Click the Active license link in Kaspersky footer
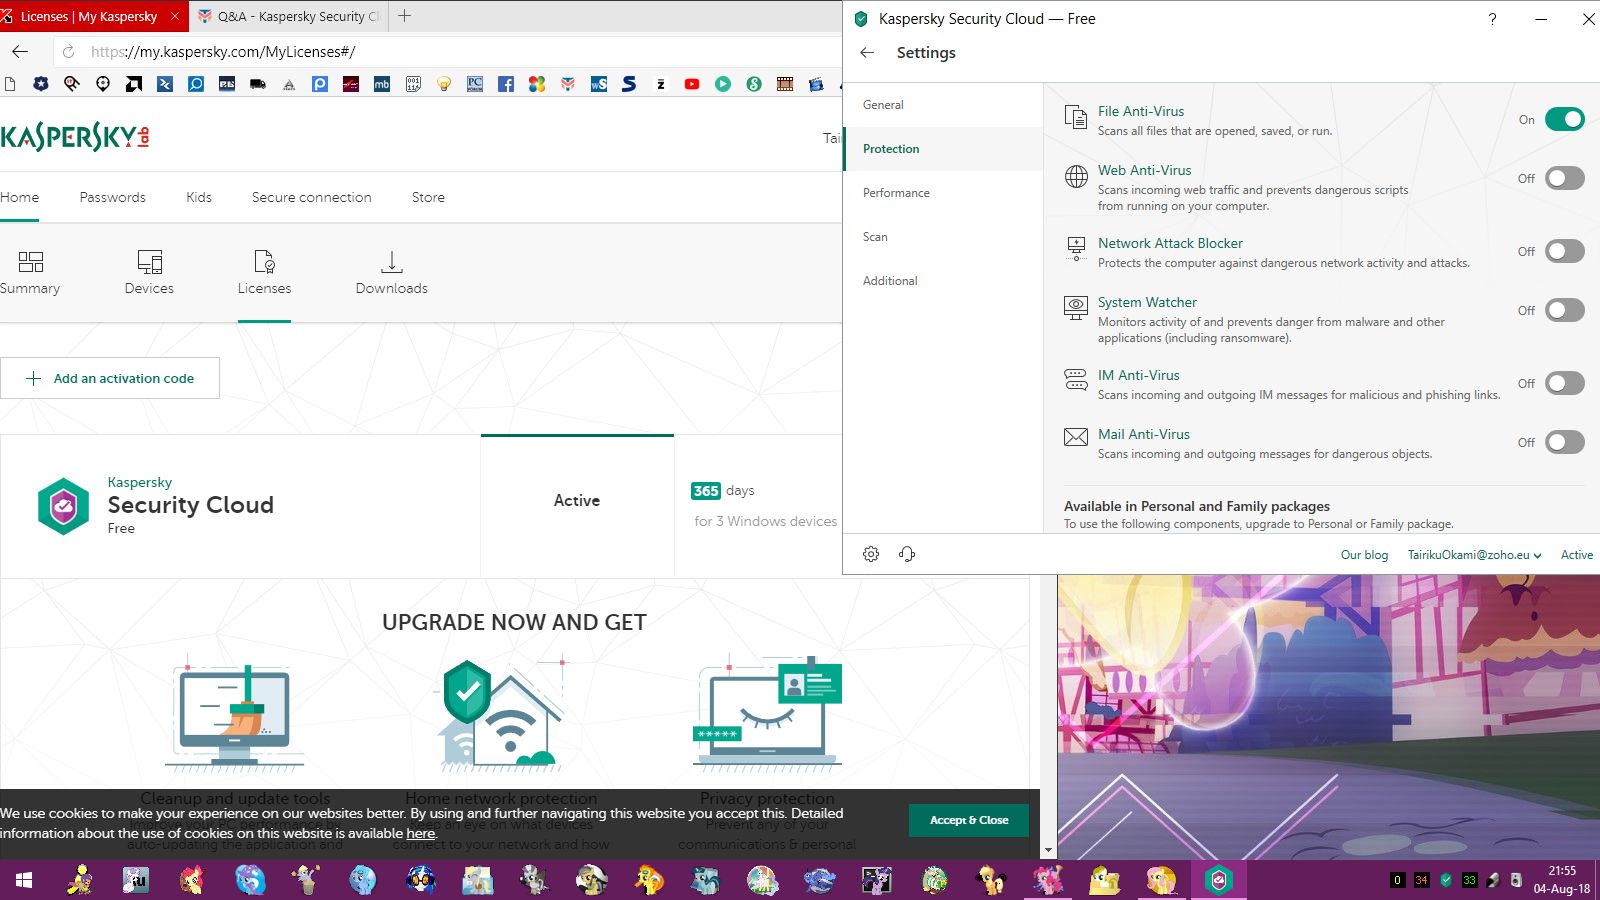The width and height of the screenshot is (1600, 900). (x=1577, y=555)
